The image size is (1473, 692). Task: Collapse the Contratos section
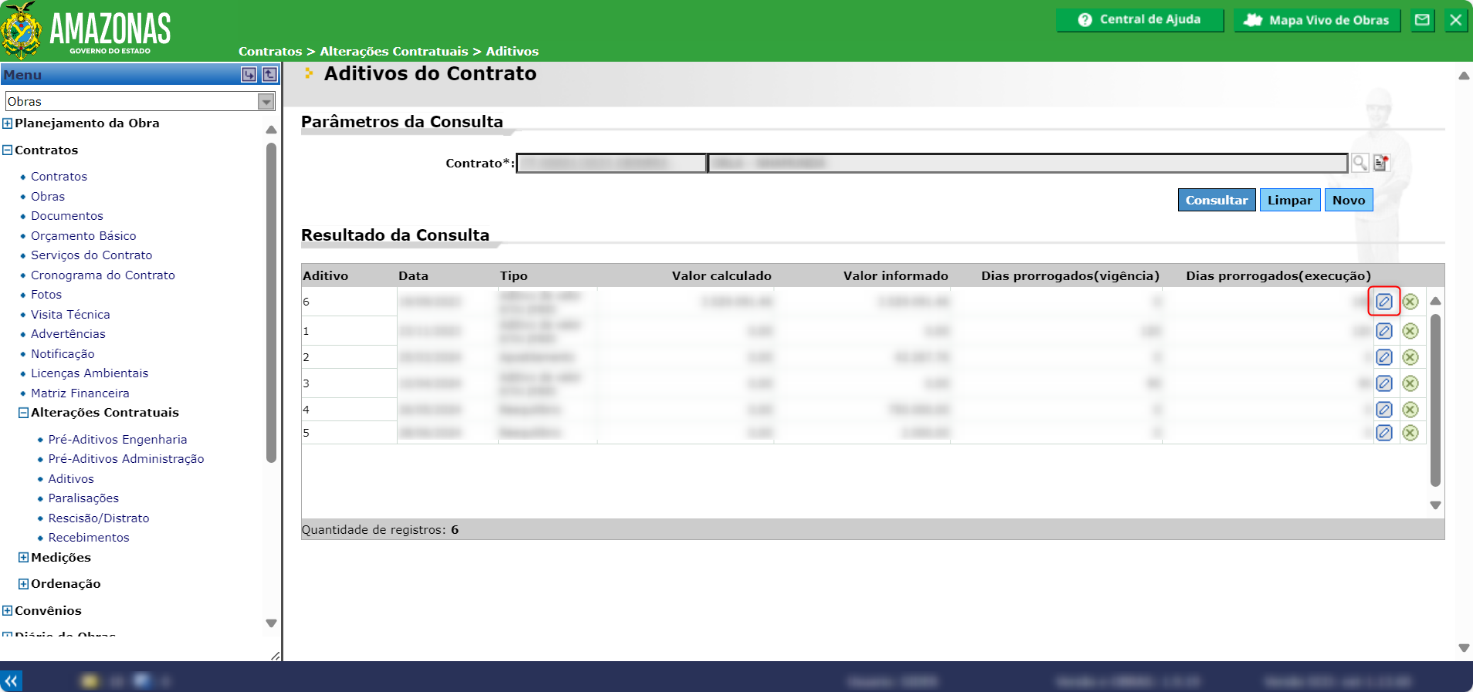tap(7, 150)
